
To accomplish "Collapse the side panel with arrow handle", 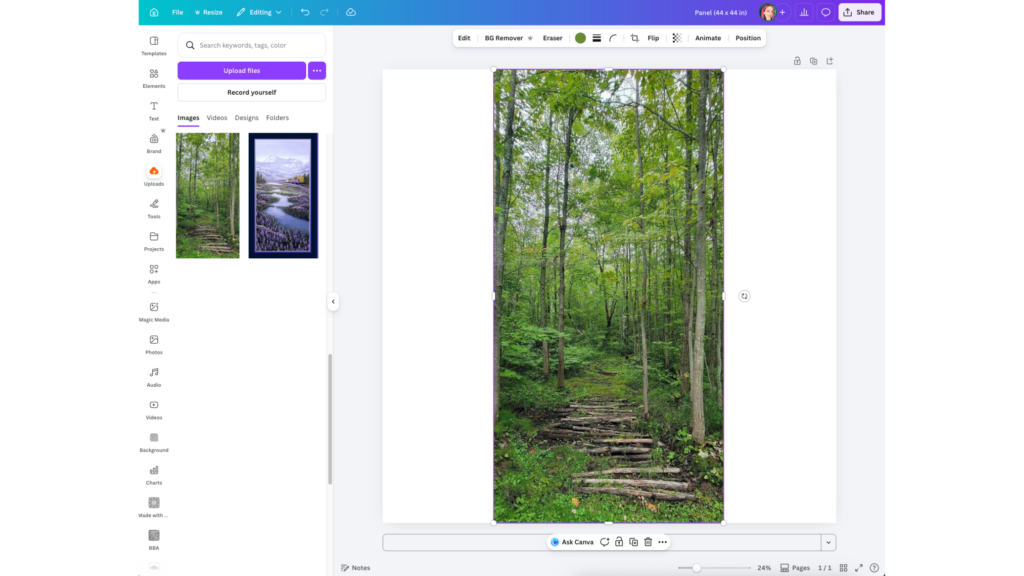I will (333, 302).
